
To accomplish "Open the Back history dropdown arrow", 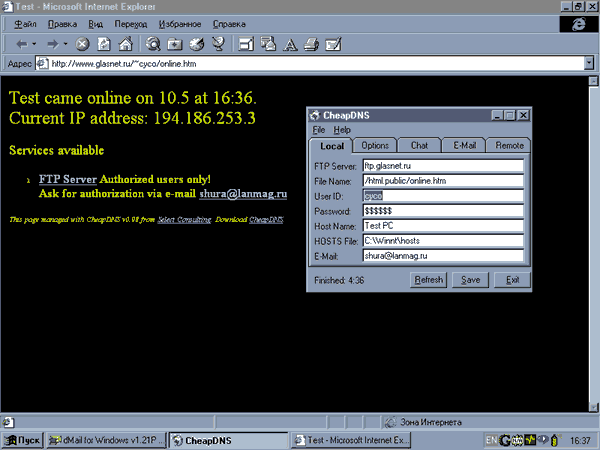I will tap(36, 44).
